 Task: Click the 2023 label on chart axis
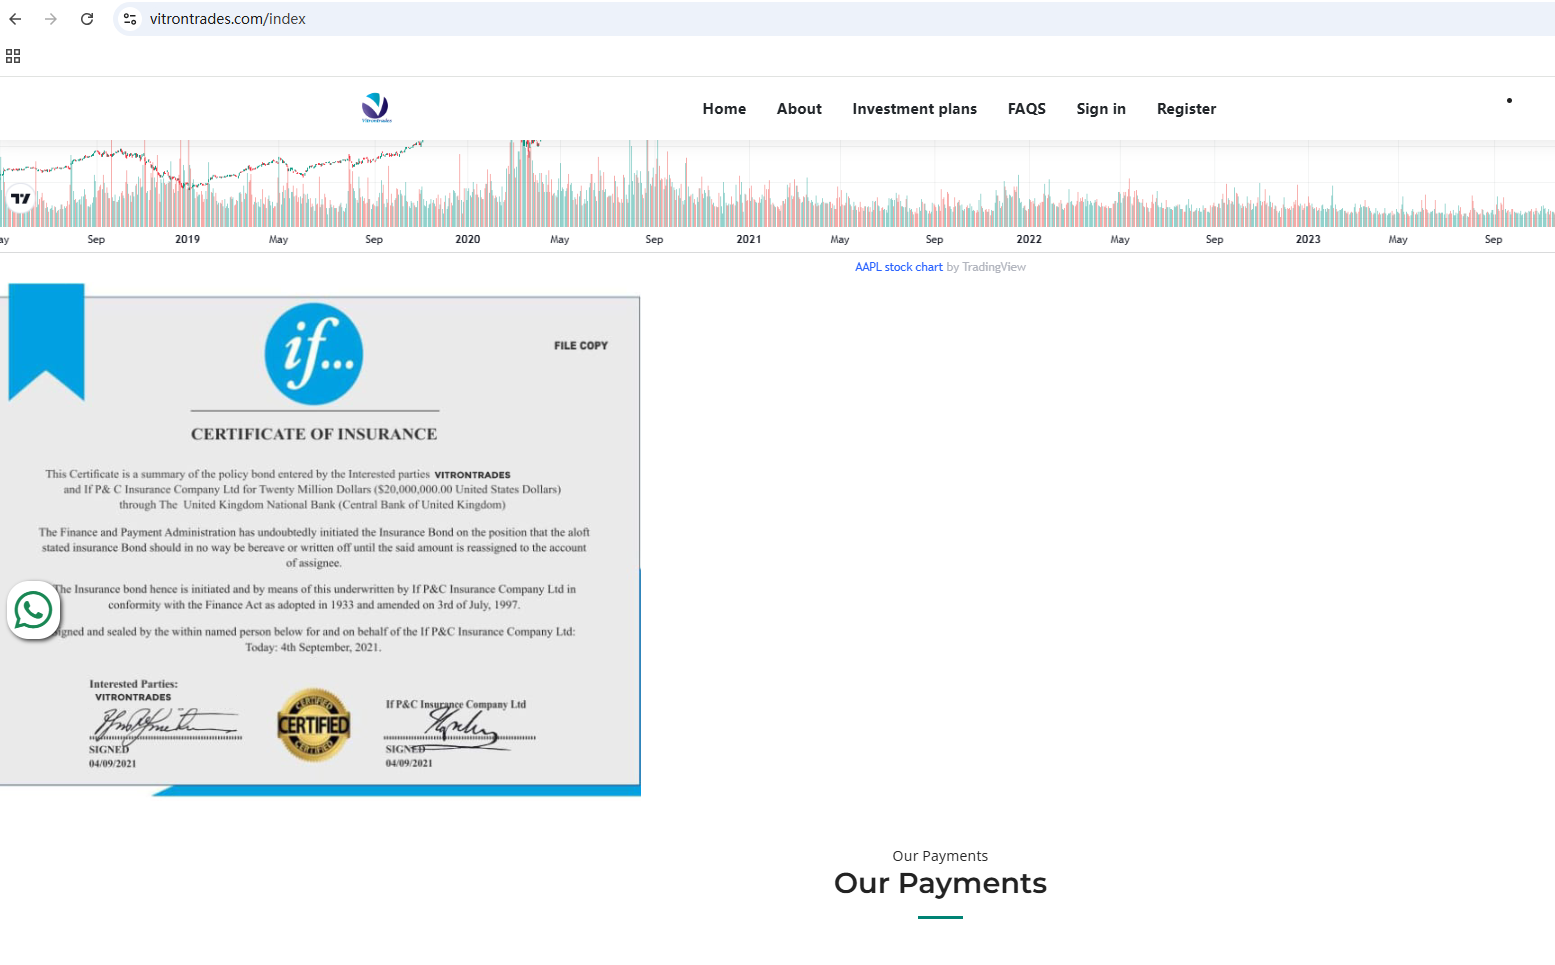pos(1308,240)
